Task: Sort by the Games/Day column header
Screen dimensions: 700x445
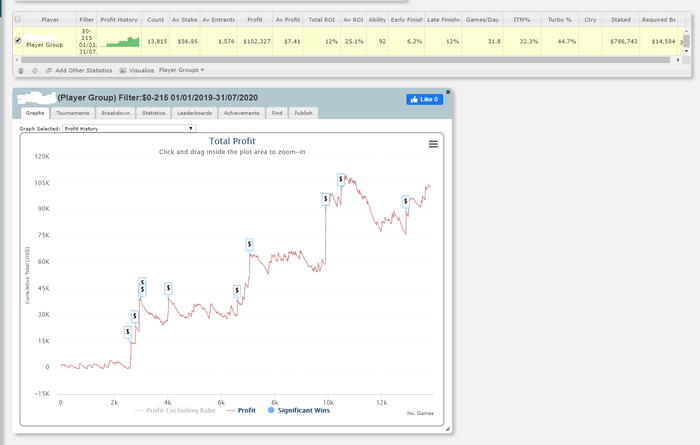Action: [482, 20]
